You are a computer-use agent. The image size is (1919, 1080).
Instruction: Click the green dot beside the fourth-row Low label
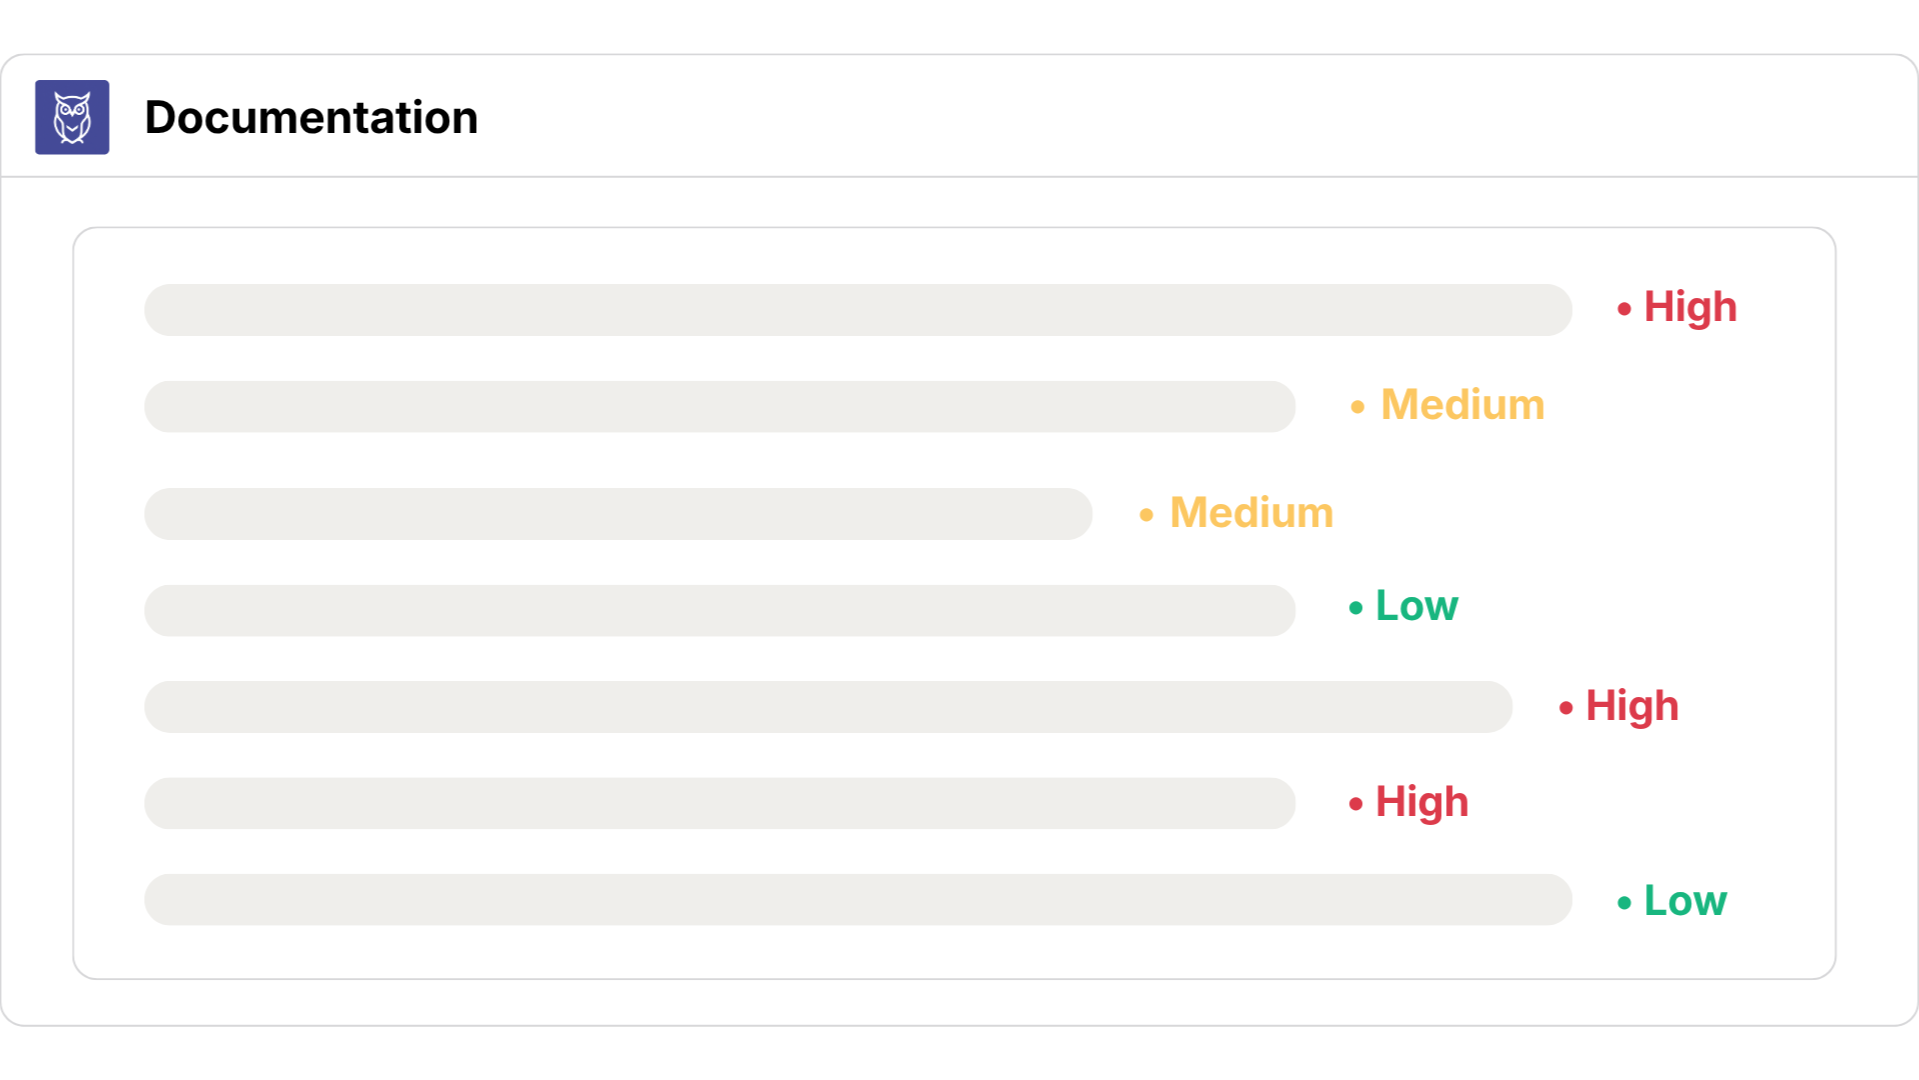click(1355, 608)
